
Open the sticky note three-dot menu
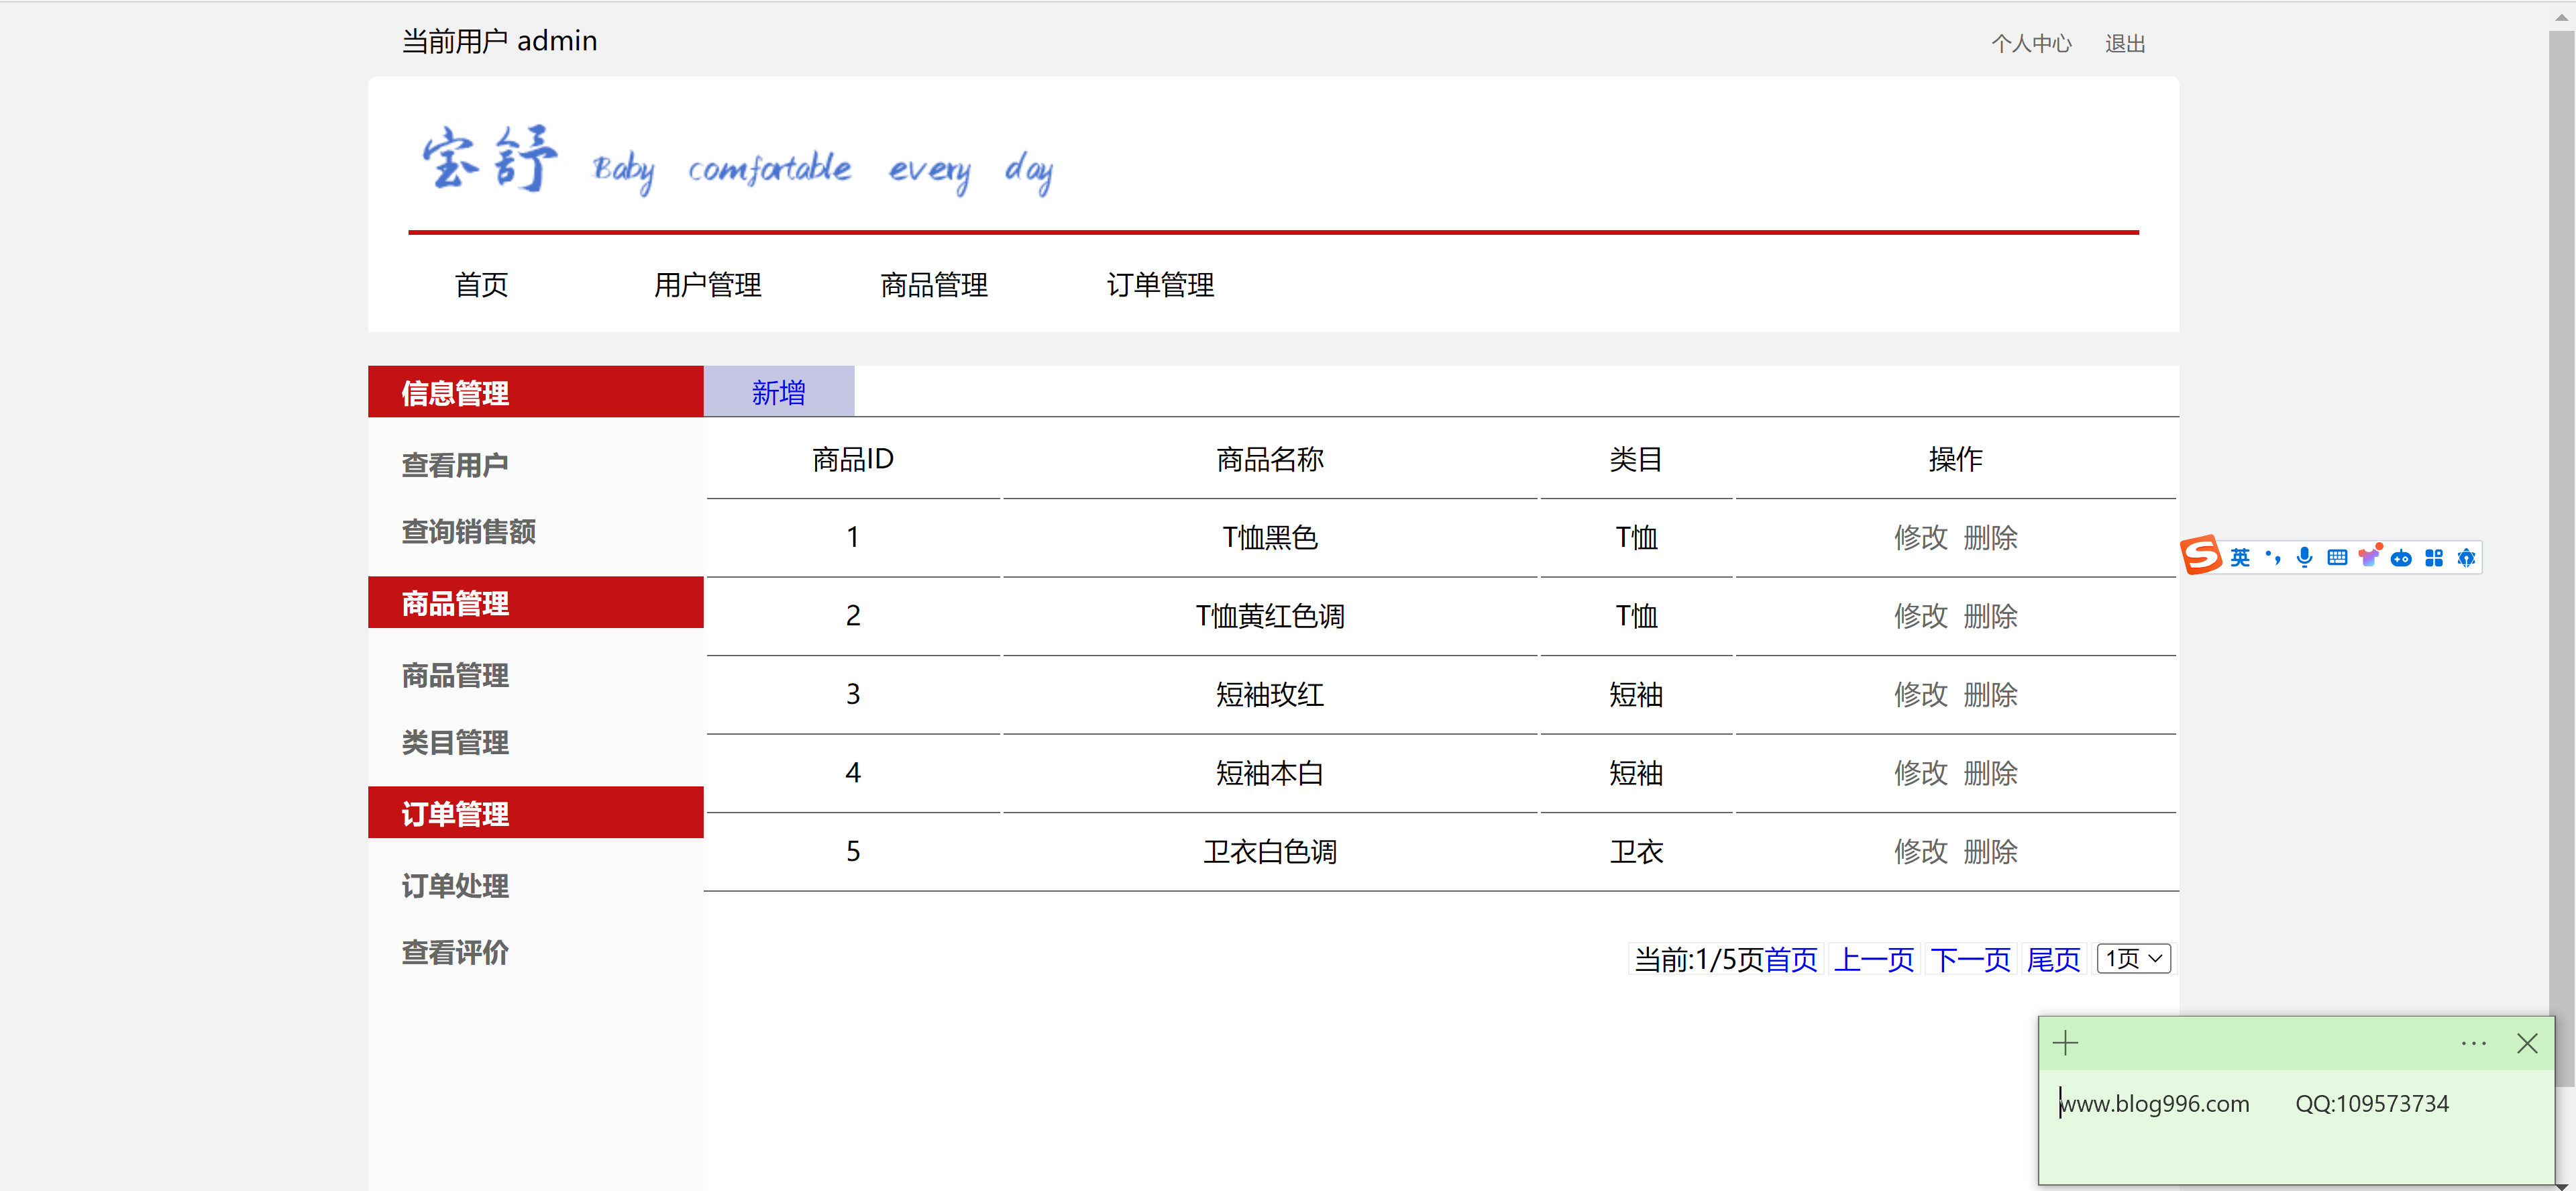[2473, 1044]
